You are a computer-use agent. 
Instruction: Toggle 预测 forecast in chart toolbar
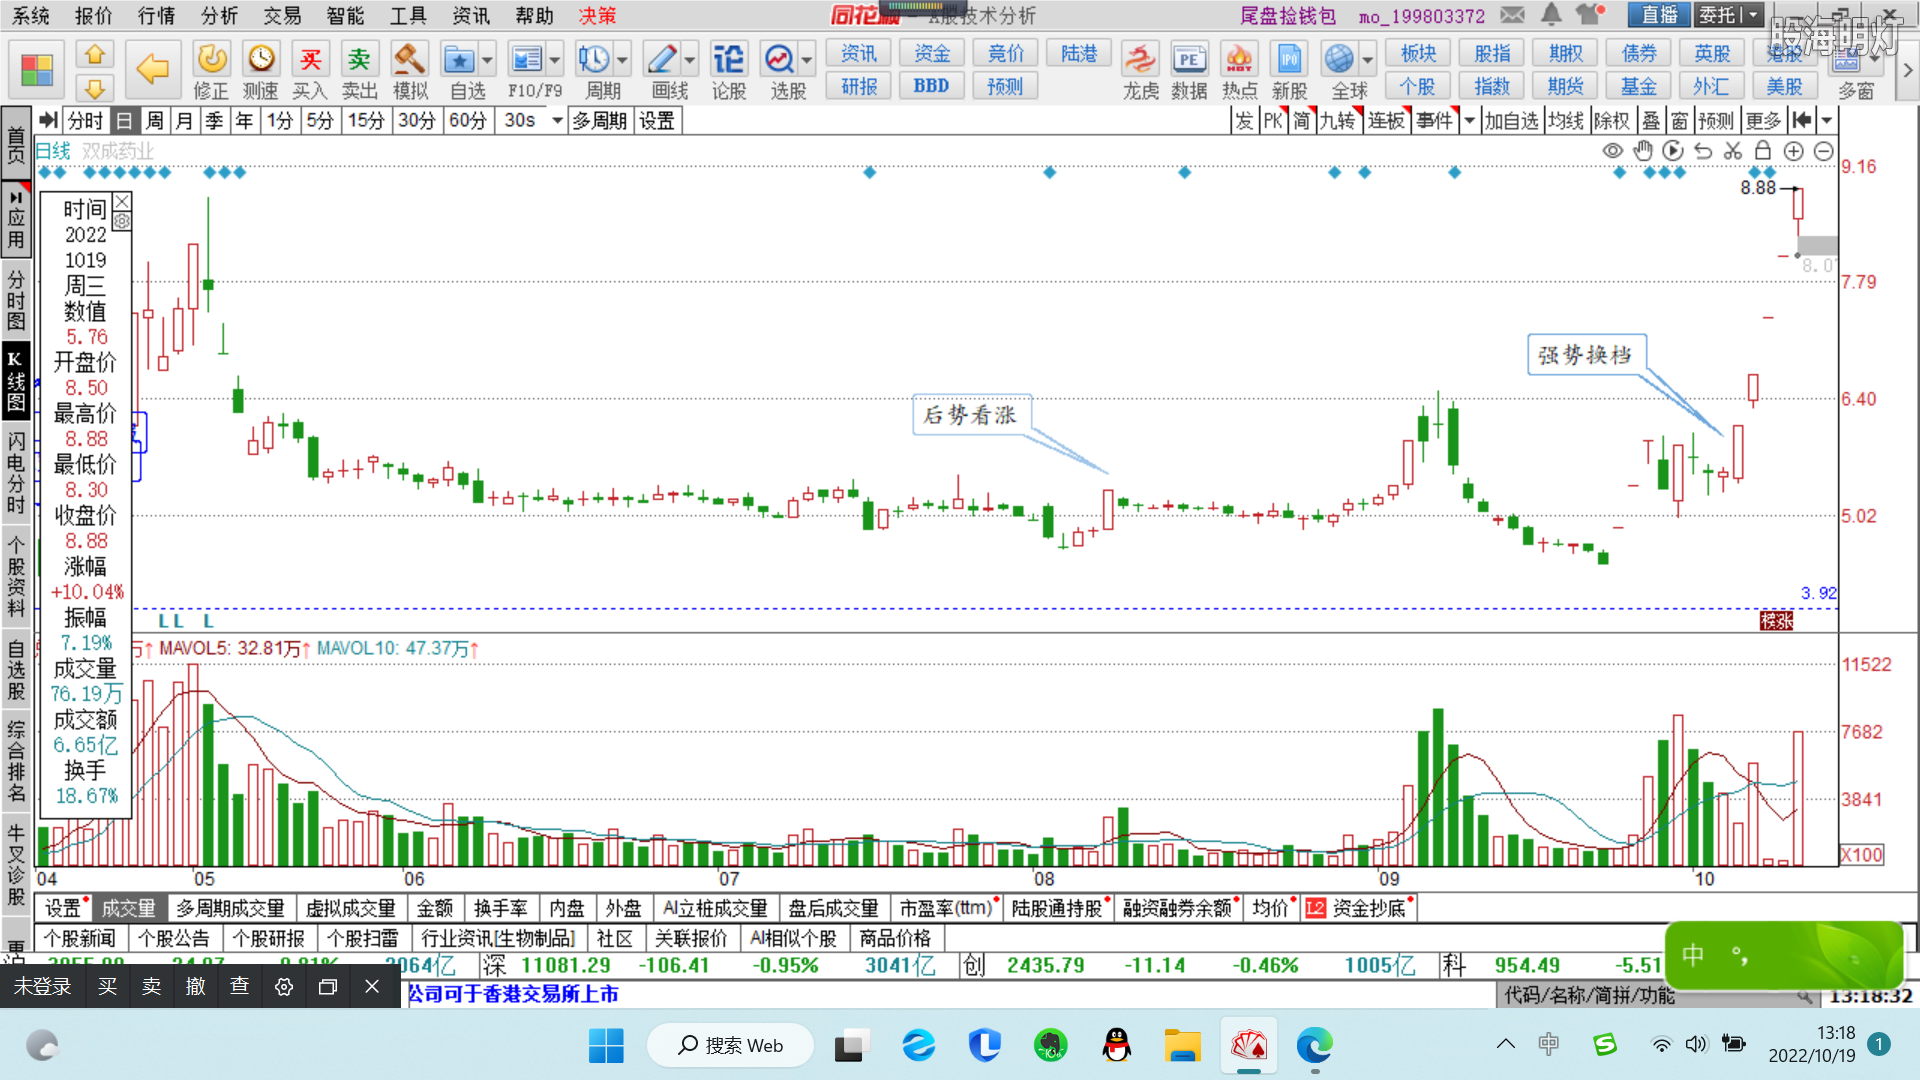(1716, 121)
